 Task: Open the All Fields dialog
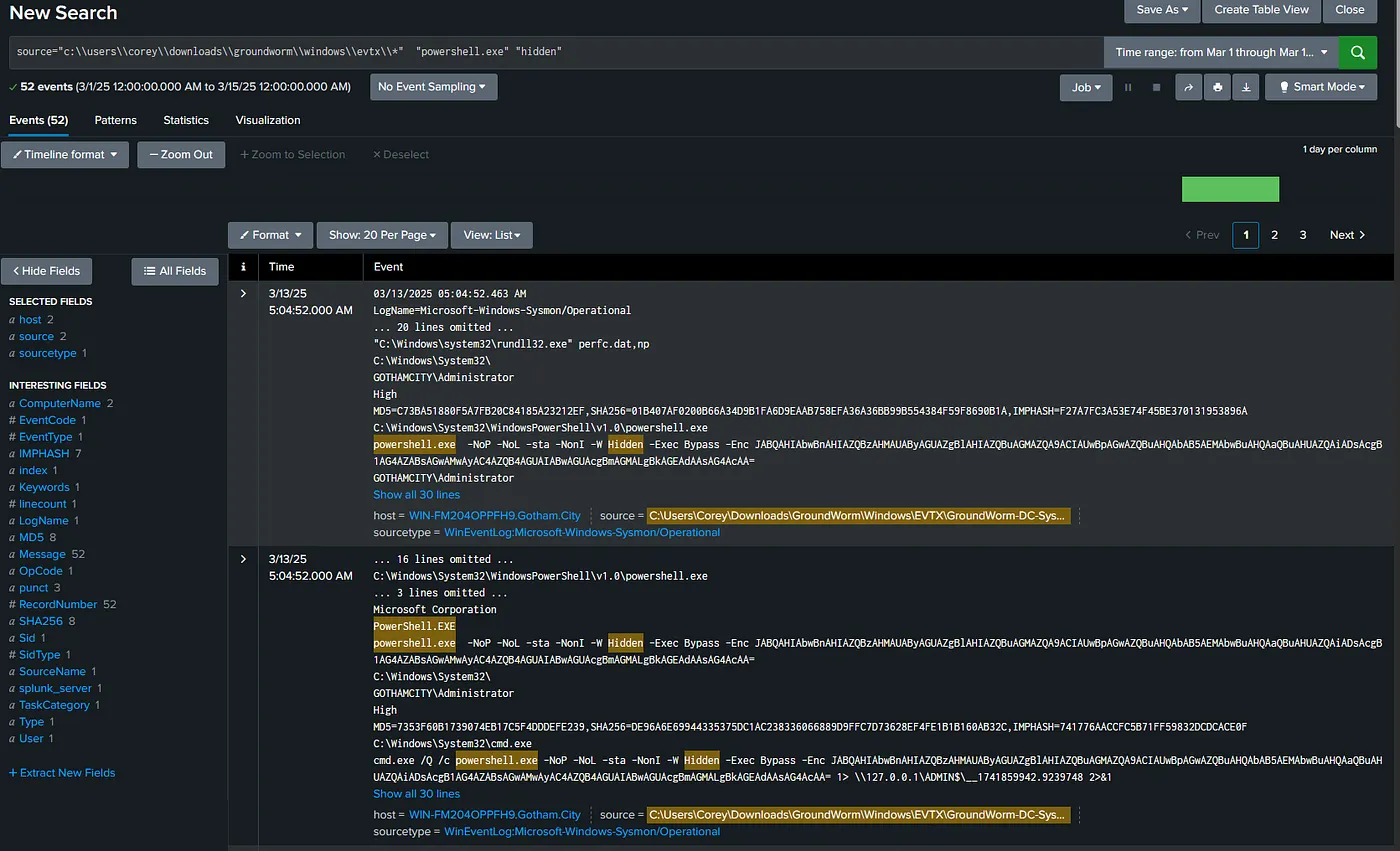175,271
